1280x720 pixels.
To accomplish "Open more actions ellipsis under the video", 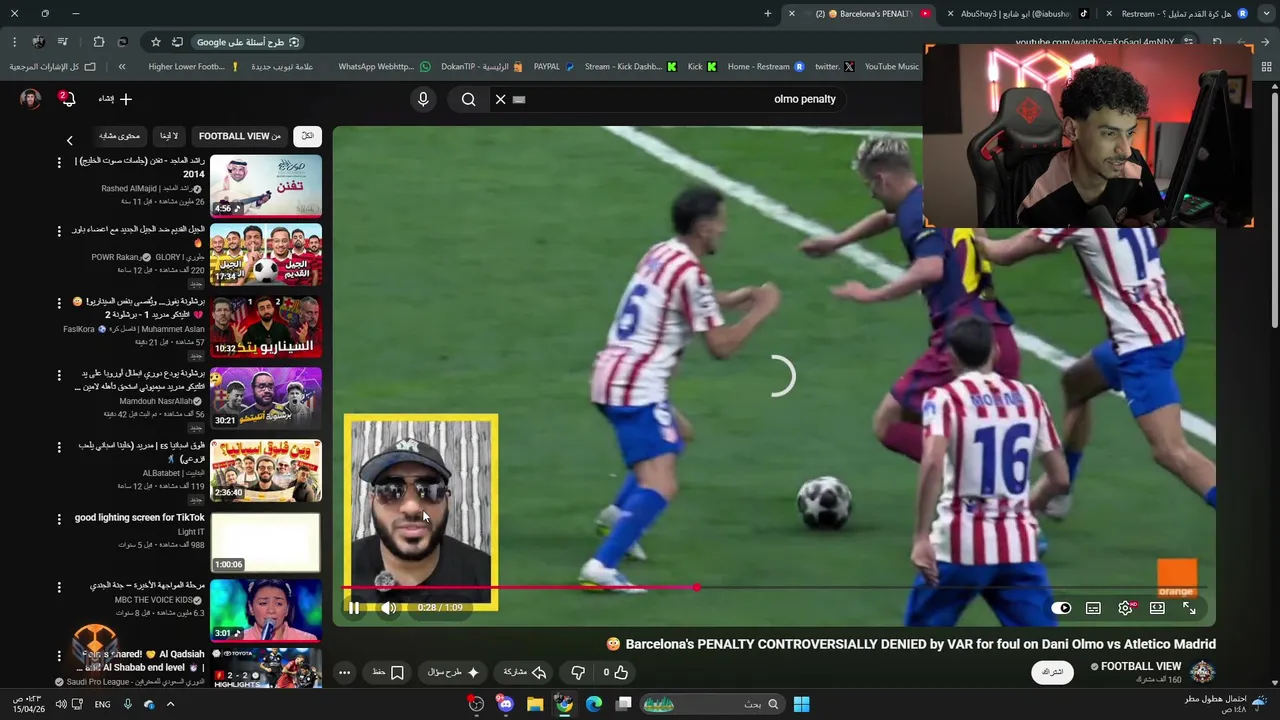I will pyautogui.click(x=344, y=673).
